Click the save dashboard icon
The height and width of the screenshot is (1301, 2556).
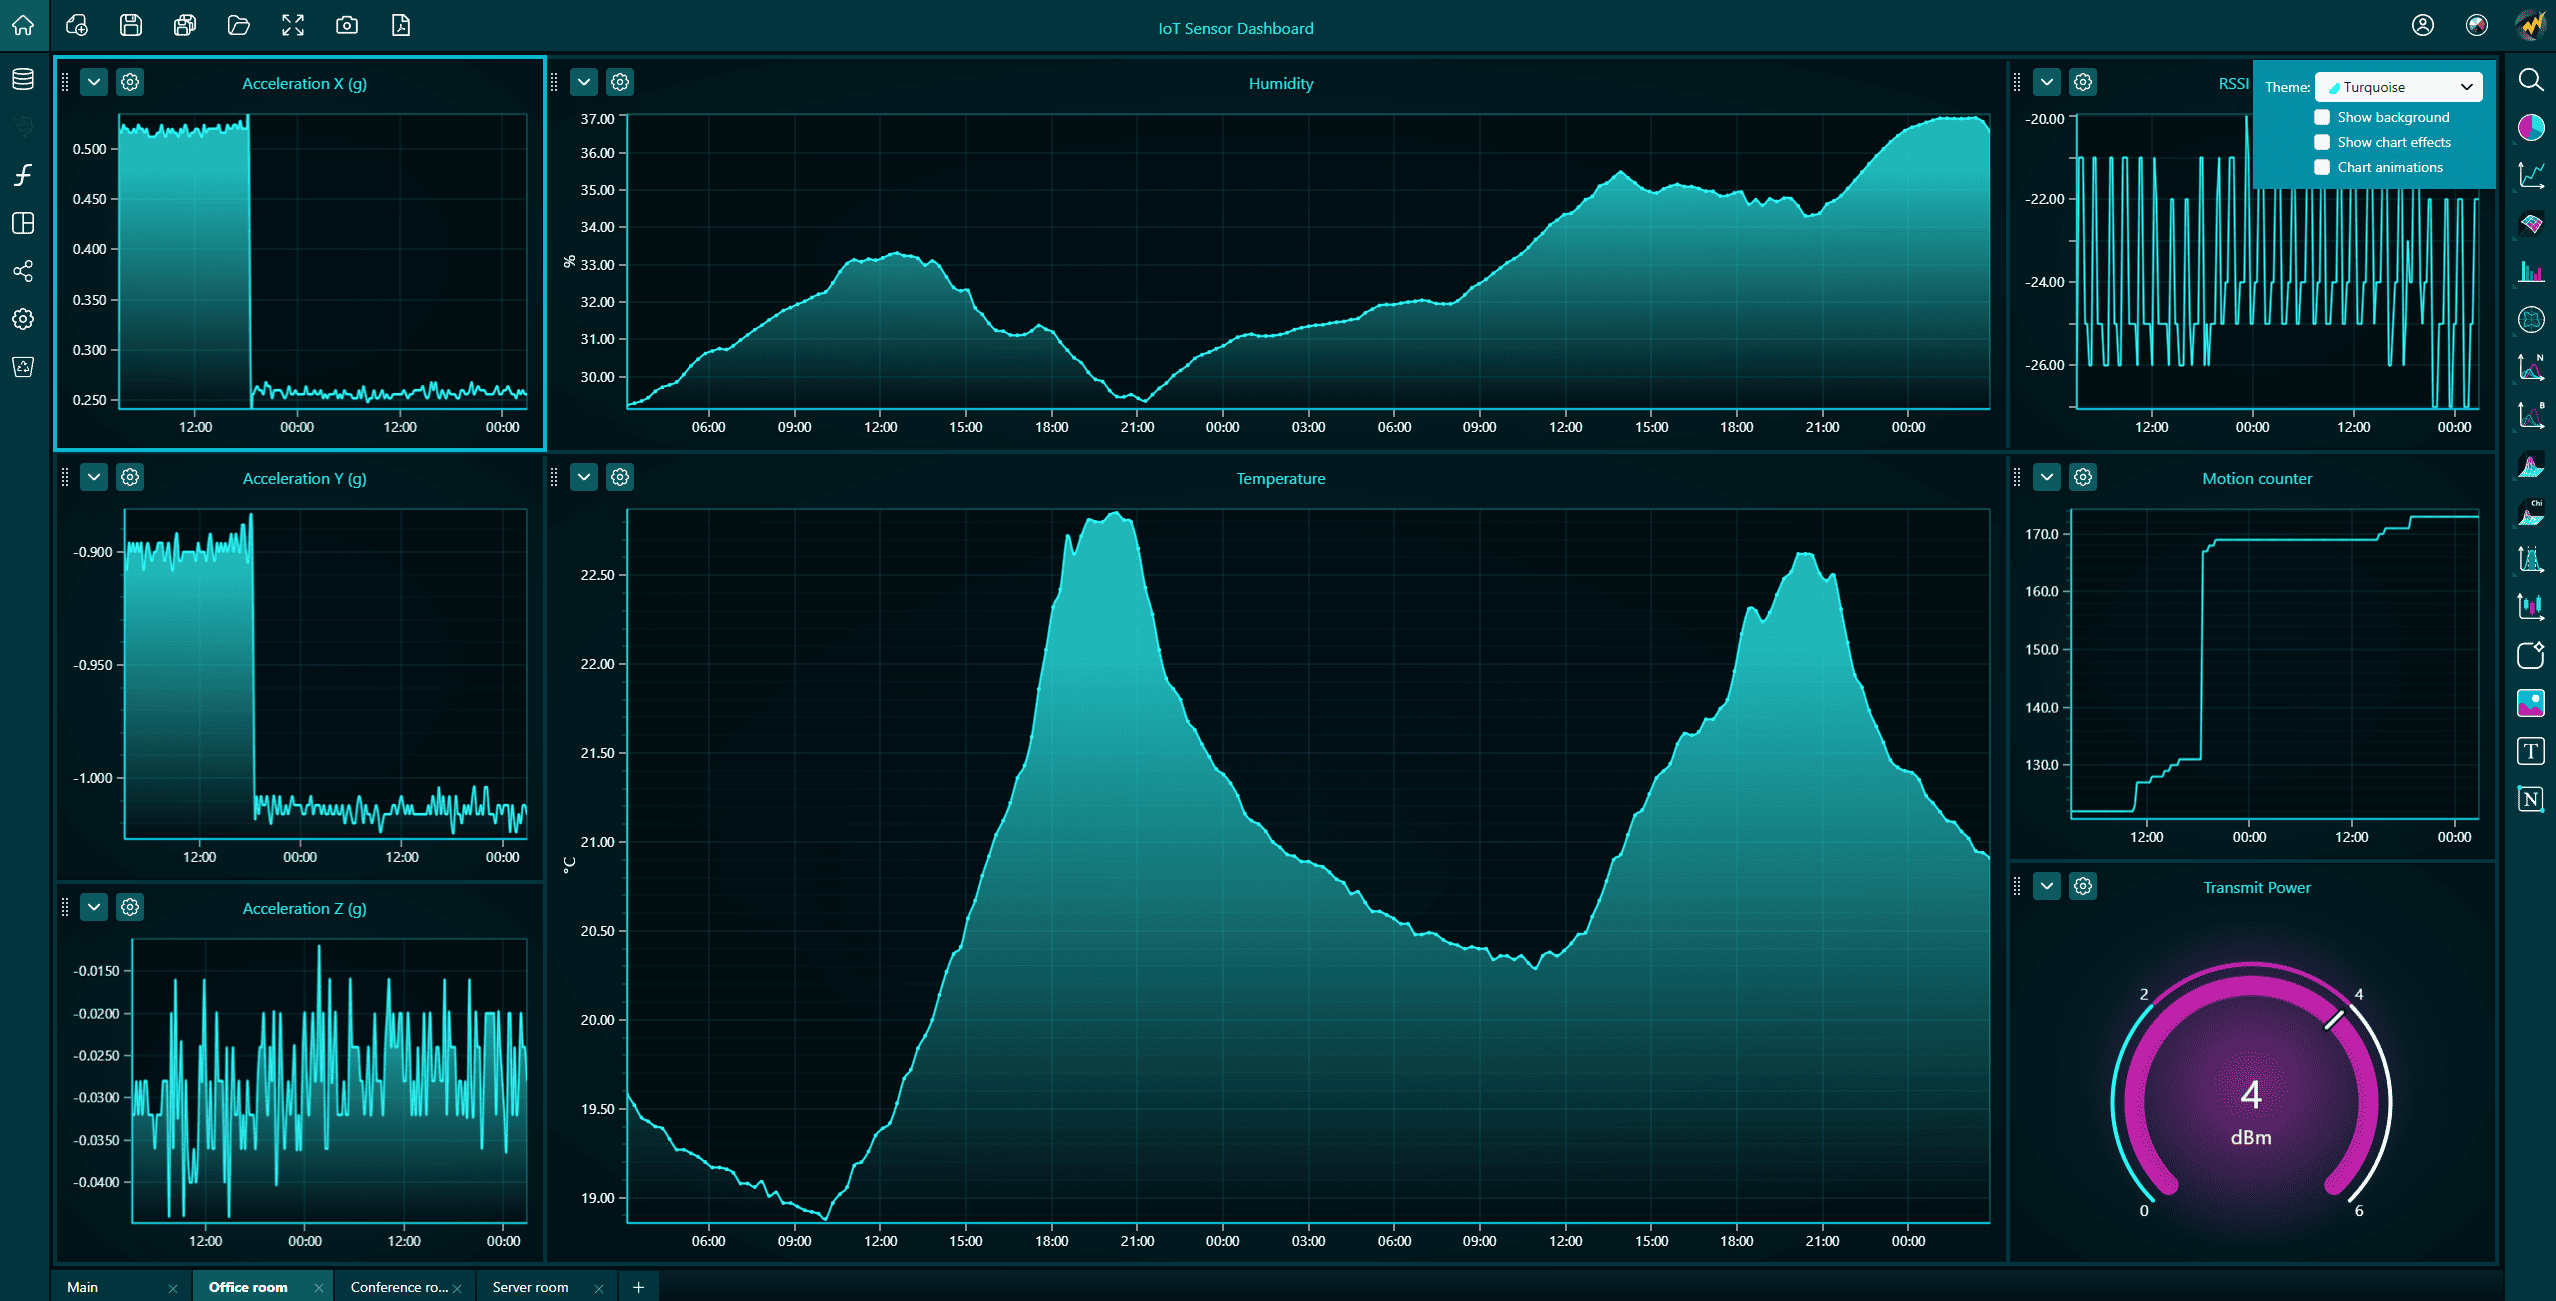coord(131,25)
